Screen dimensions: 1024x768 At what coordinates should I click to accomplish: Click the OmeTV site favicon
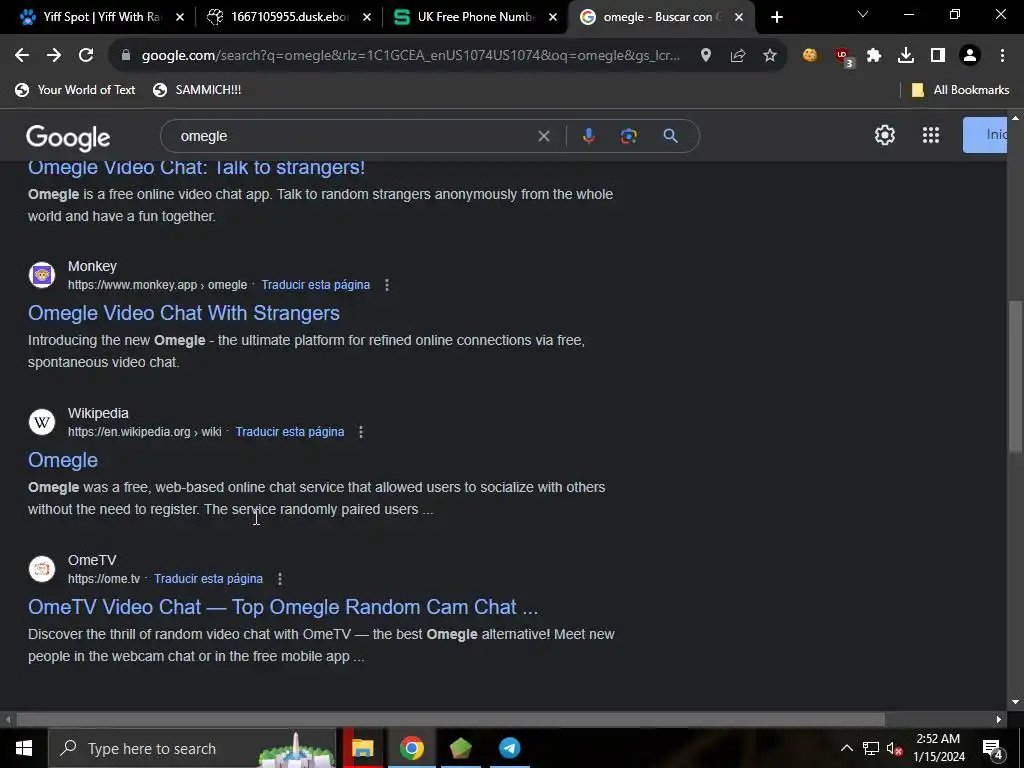[42, 569]
